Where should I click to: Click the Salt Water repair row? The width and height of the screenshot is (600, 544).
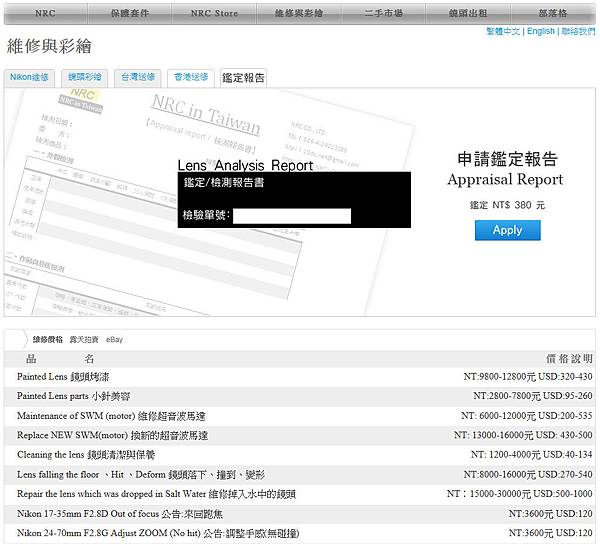300,495
